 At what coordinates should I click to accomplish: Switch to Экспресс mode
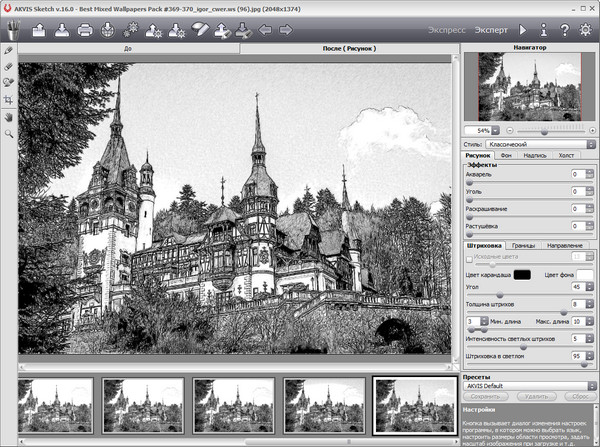pyautogui.click(x=448, y=30)
